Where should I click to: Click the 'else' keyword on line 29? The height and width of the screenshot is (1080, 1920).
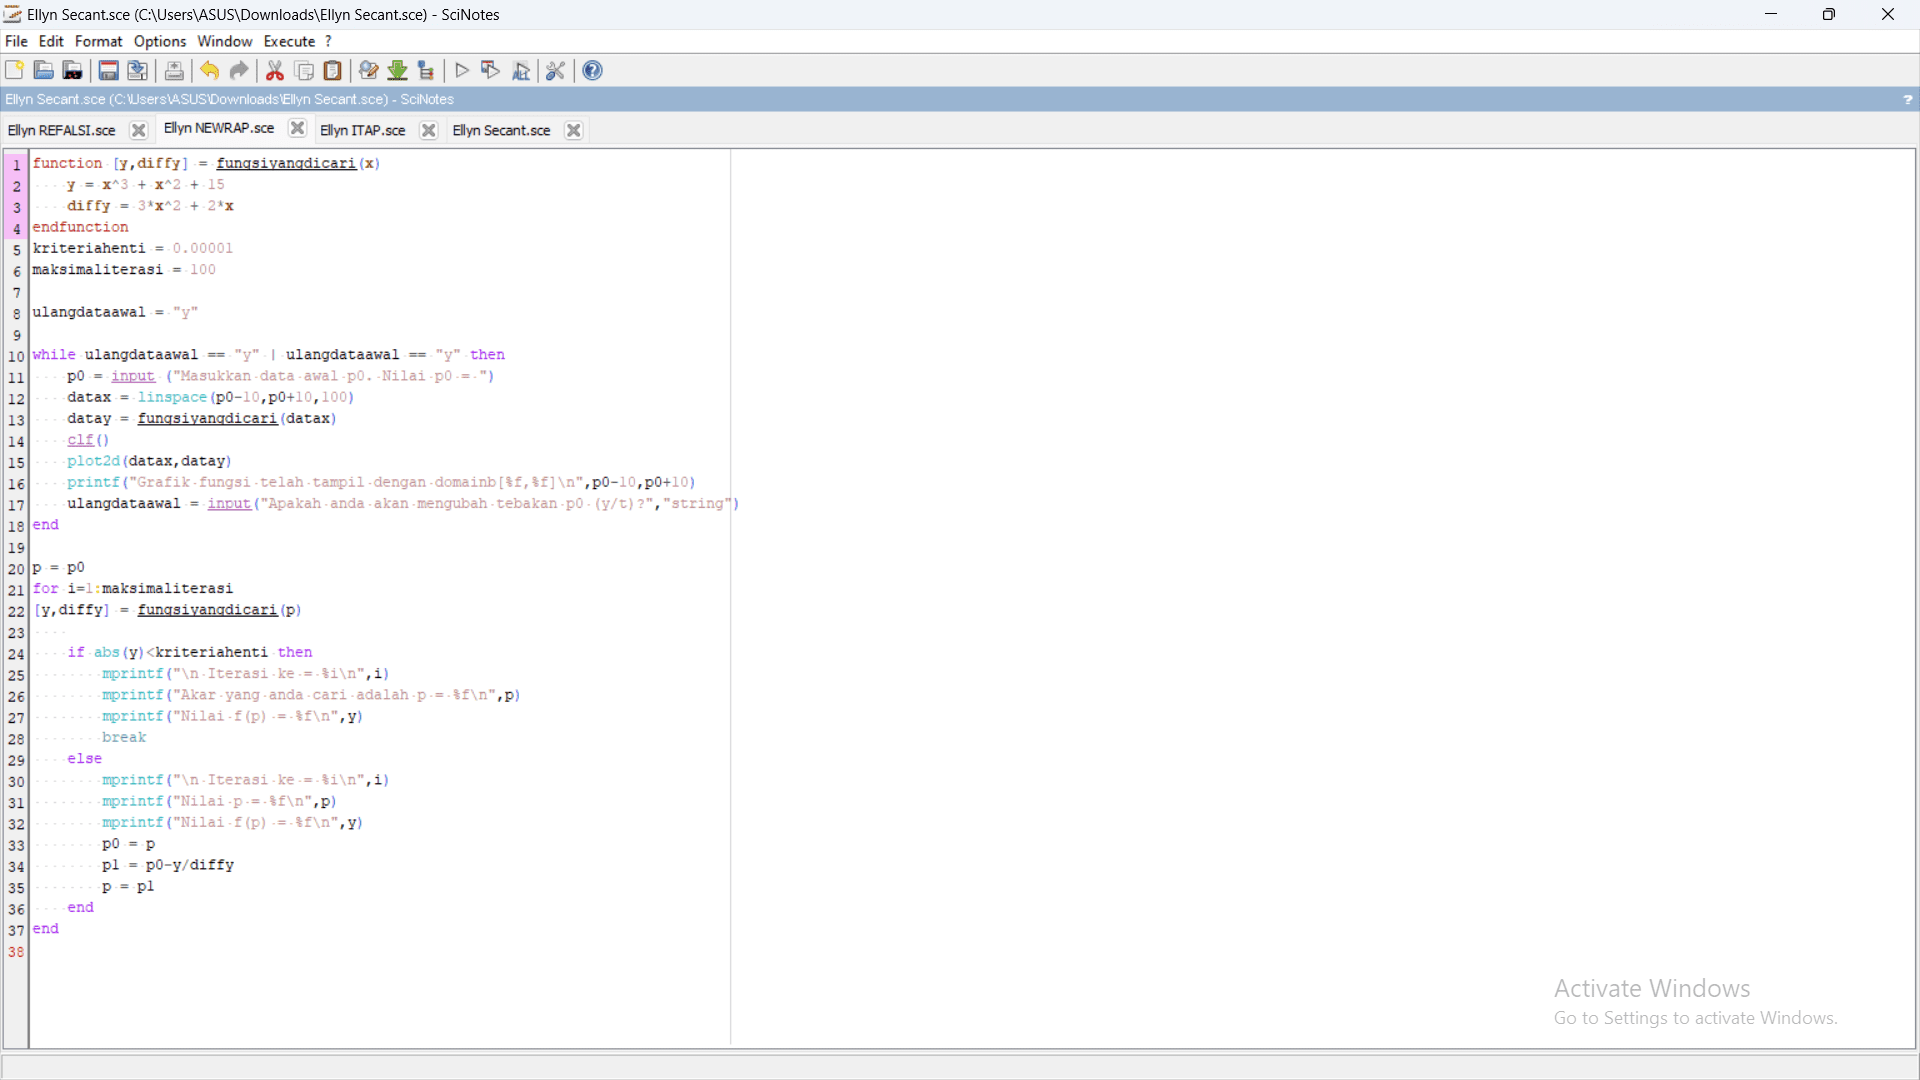(85, 759)
